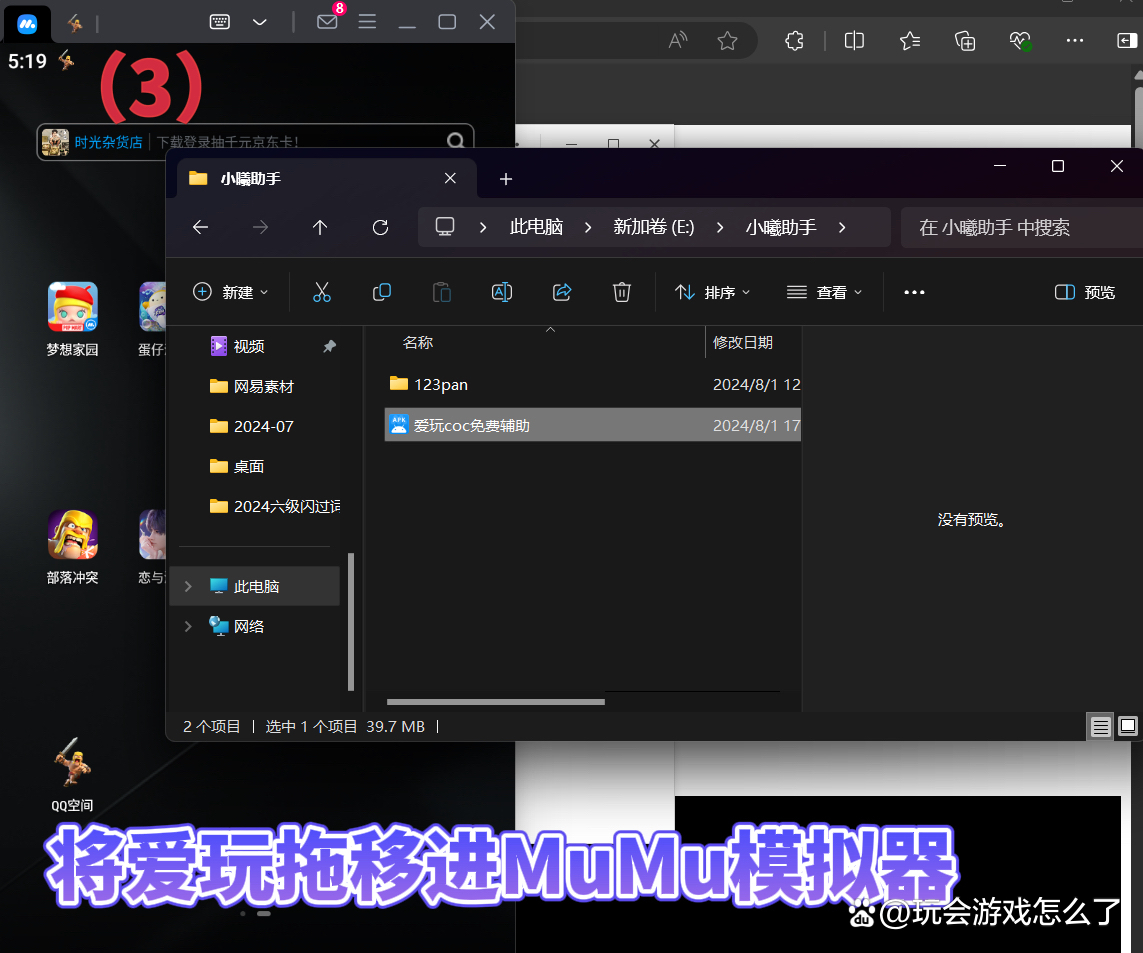Select 此电脑 in navigation pane
This screenshot has width=1143, height=953.
(x=255, y=586)
